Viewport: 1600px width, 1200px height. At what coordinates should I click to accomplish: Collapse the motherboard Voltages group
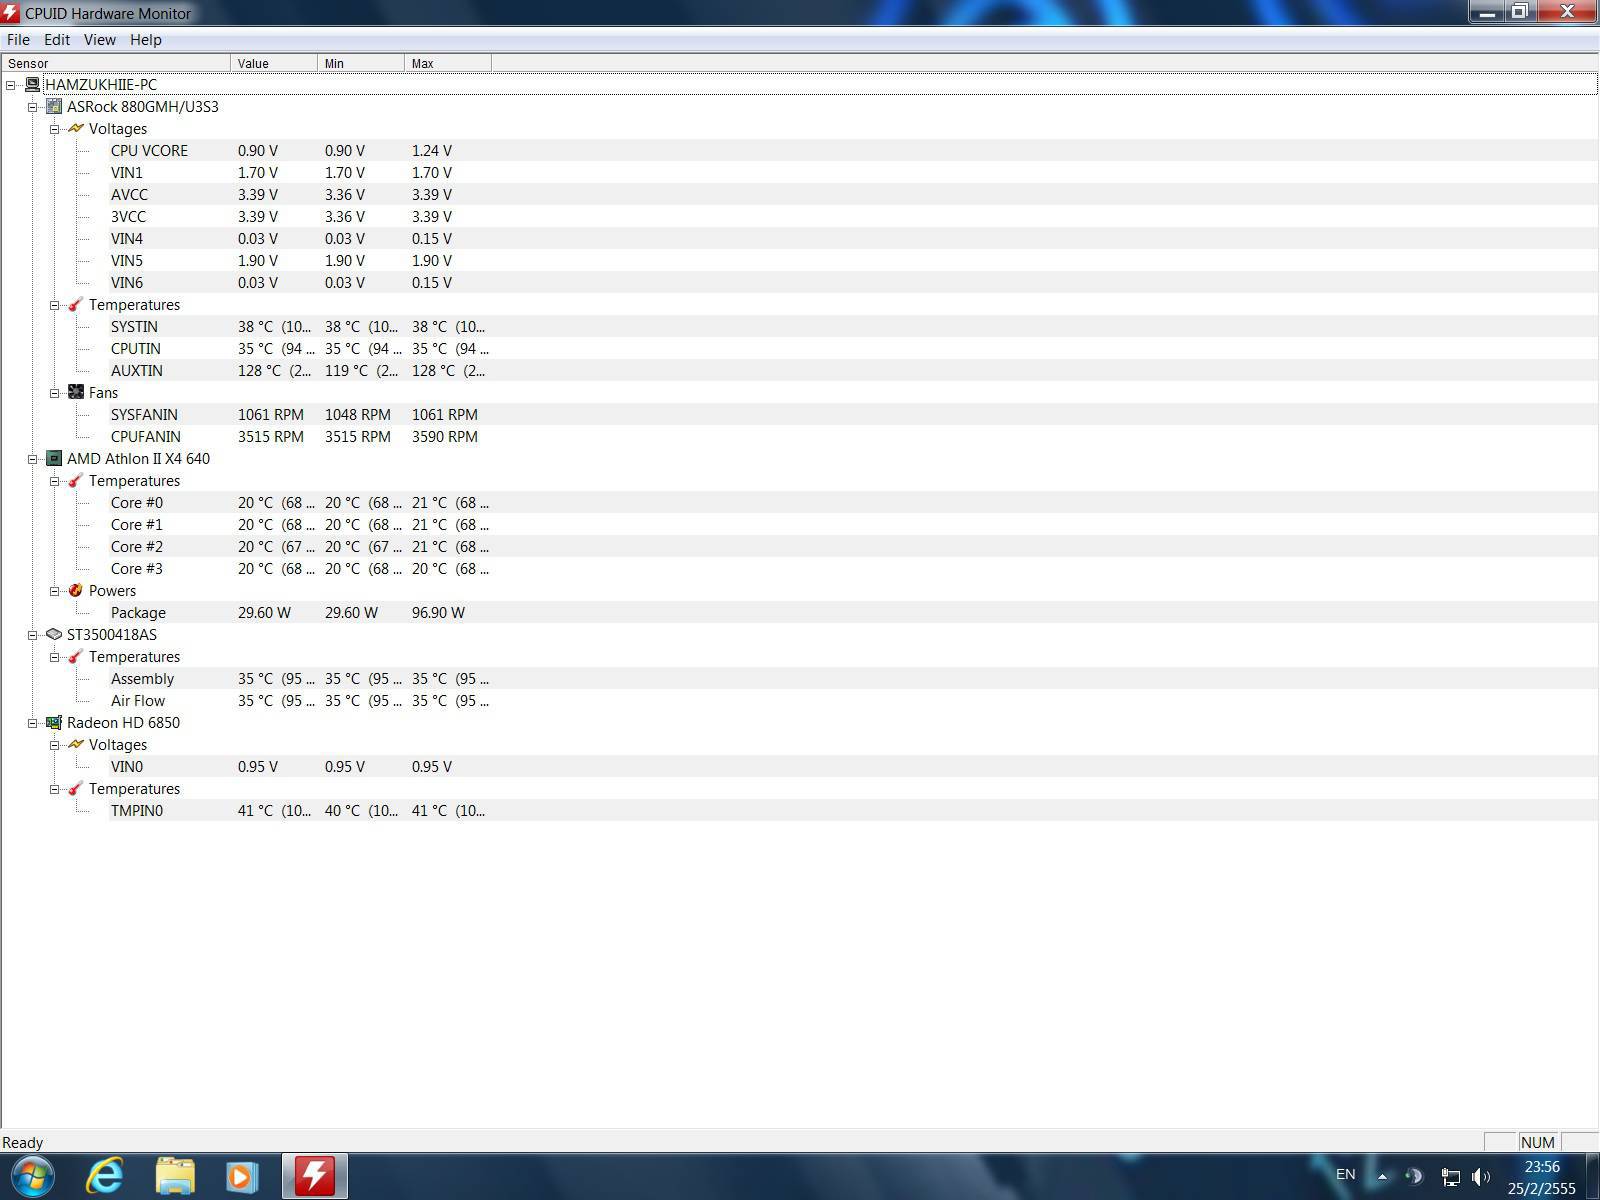pos(55,129)
